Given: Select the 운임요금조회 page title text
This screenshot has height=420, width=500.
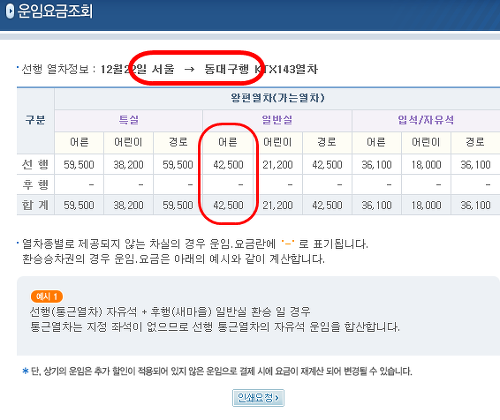Looking at the screenshot, I should (55, 11).
